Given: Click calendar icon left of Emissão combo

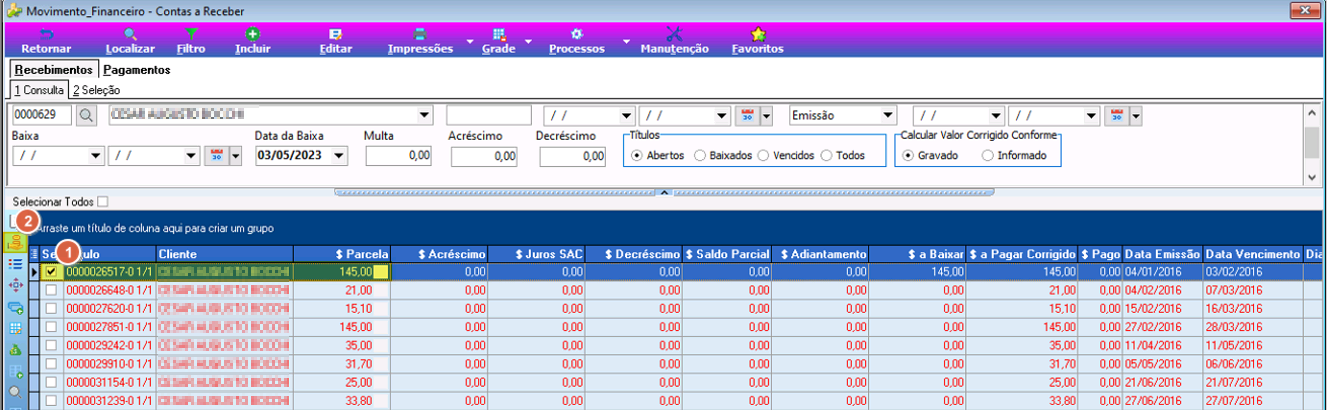Looking at the screenshot, I should 749,115.
